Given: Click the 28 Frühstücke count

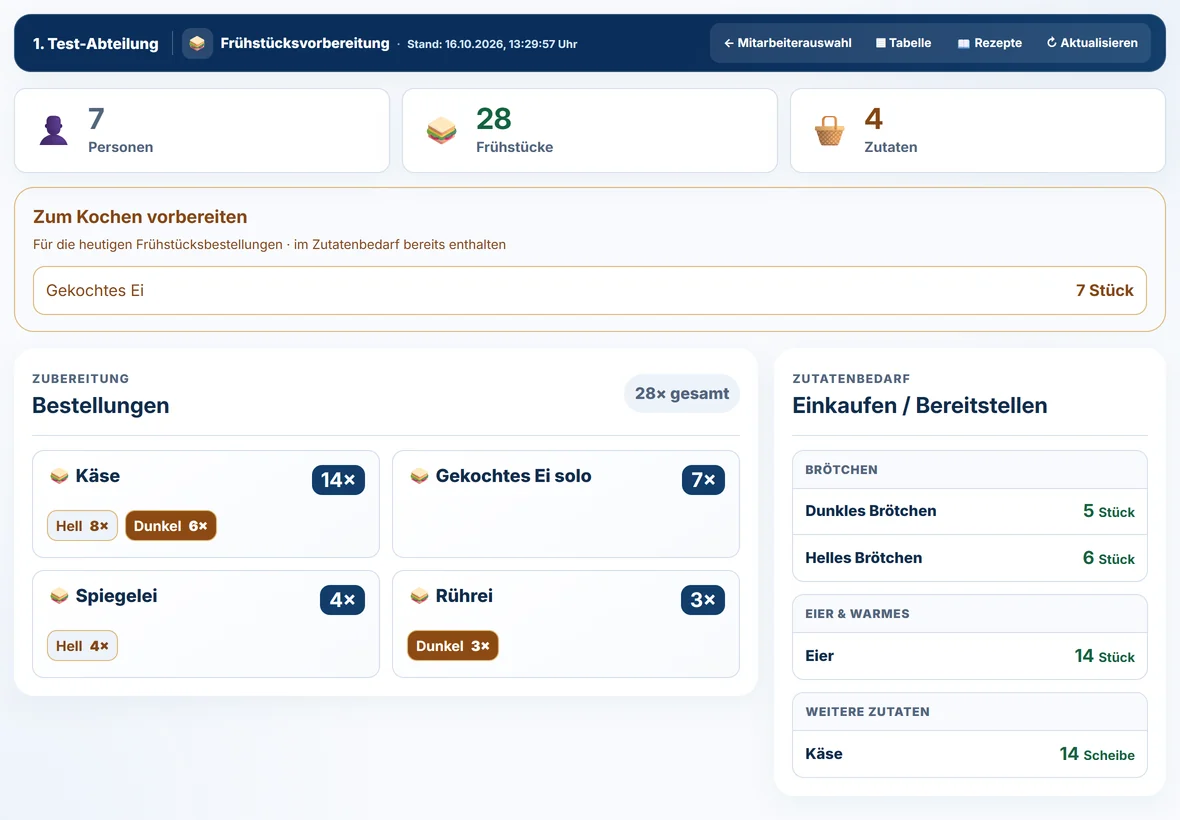Looking at the screenshot, I should pos(494,119).
